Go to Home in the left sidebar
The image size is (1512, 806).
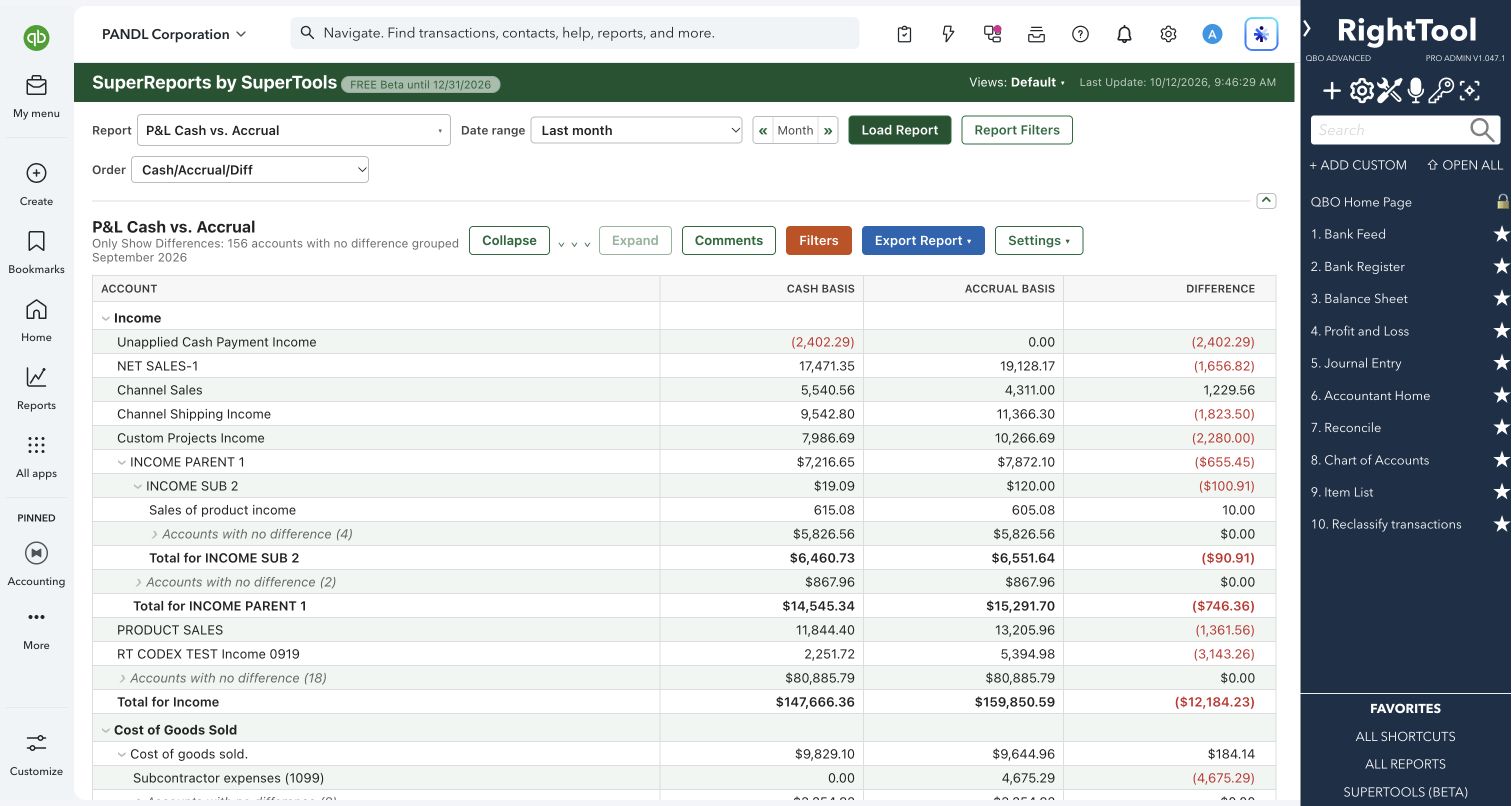[x=36, y=309]
